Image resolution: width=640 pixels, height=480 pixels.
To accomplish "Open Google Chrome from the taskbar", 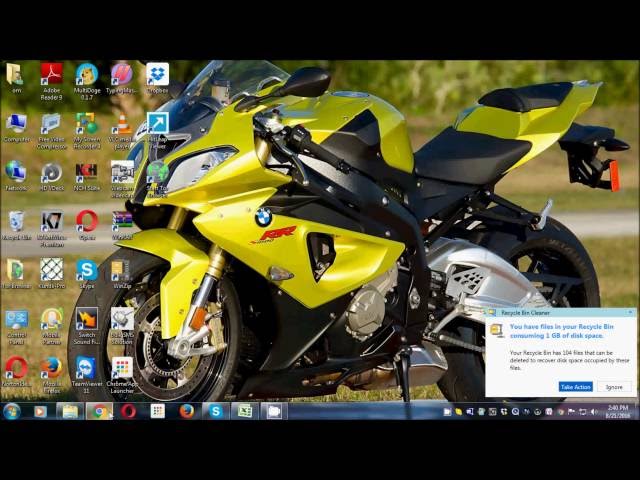I will click(99, 411).
